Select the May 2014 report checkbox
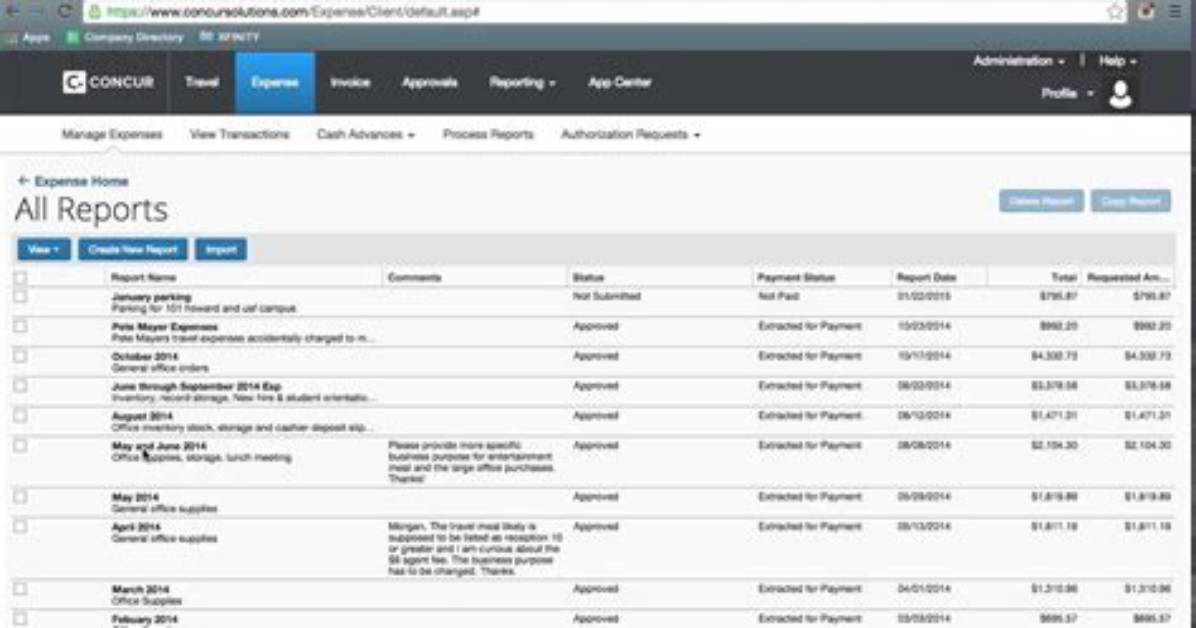This screenshot has width=1196, height=628. coord(21,496)
